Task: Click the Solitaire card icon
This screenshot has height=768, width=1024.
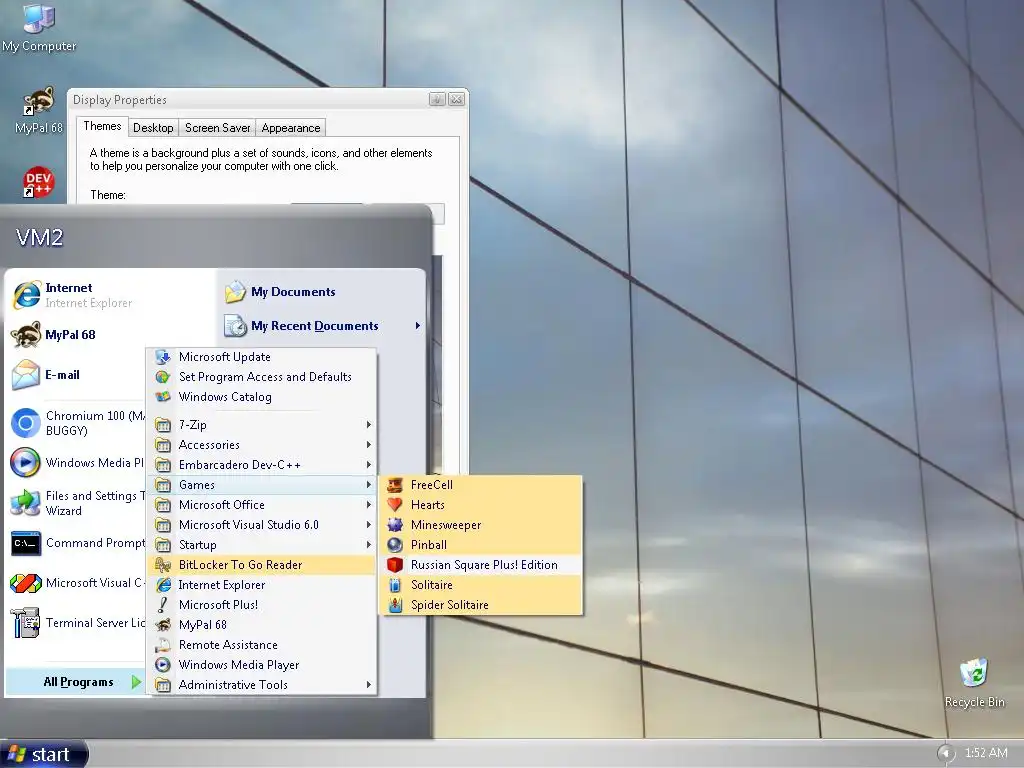Action: click(394, 585)
